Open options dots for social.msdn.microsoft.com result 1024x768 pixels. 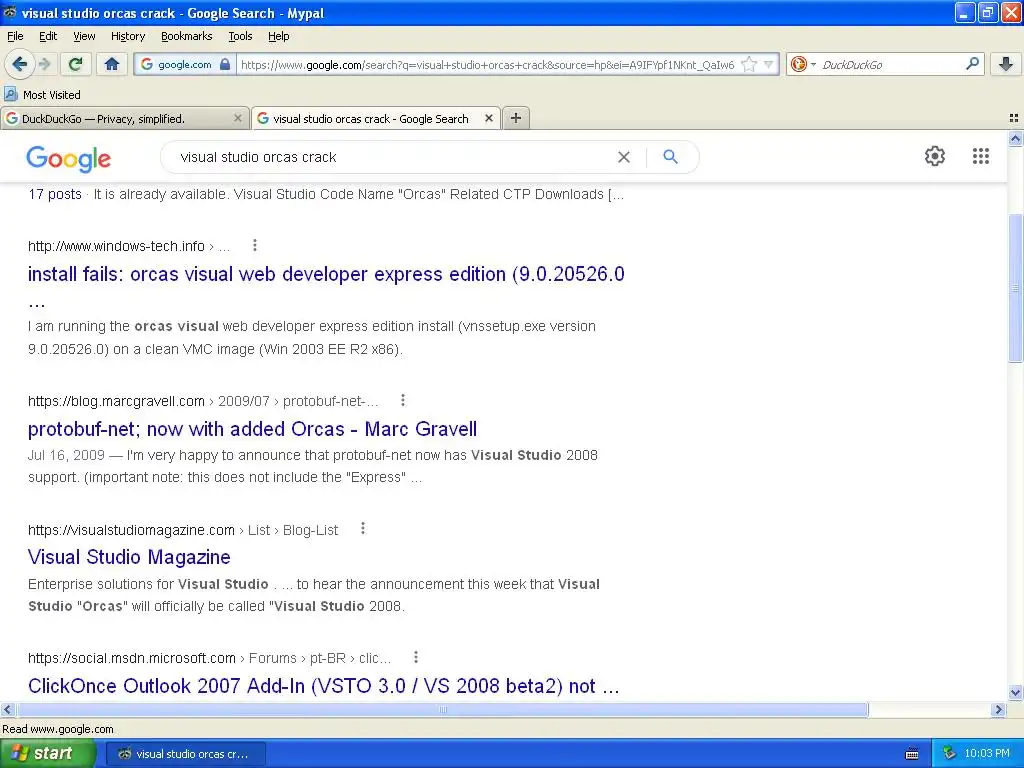click(416, 658)
